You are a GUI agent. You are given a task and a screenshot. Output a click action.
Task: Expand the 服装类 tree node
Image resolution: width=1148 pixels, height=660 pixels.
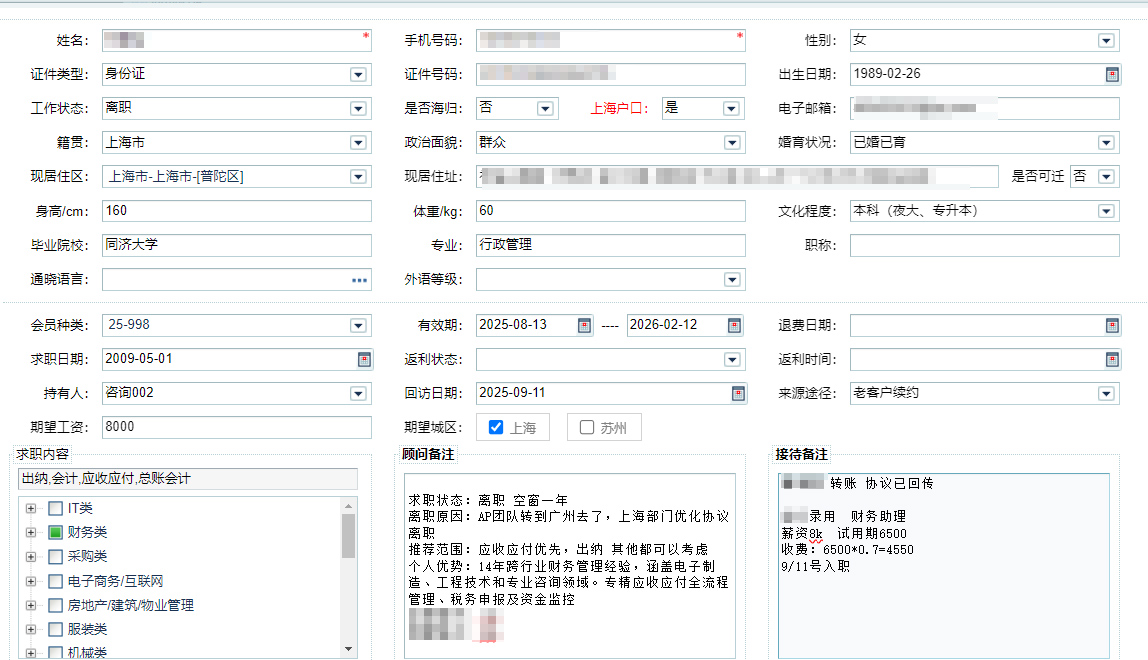pyautogui.click(x=31, y=629)
